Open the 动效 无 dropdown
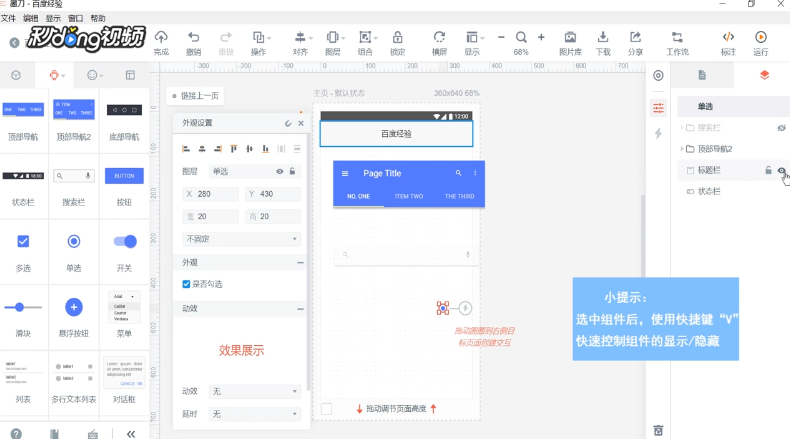Image resolution: width=790 pixels, height=439 pixels. (x=254, y=391)
